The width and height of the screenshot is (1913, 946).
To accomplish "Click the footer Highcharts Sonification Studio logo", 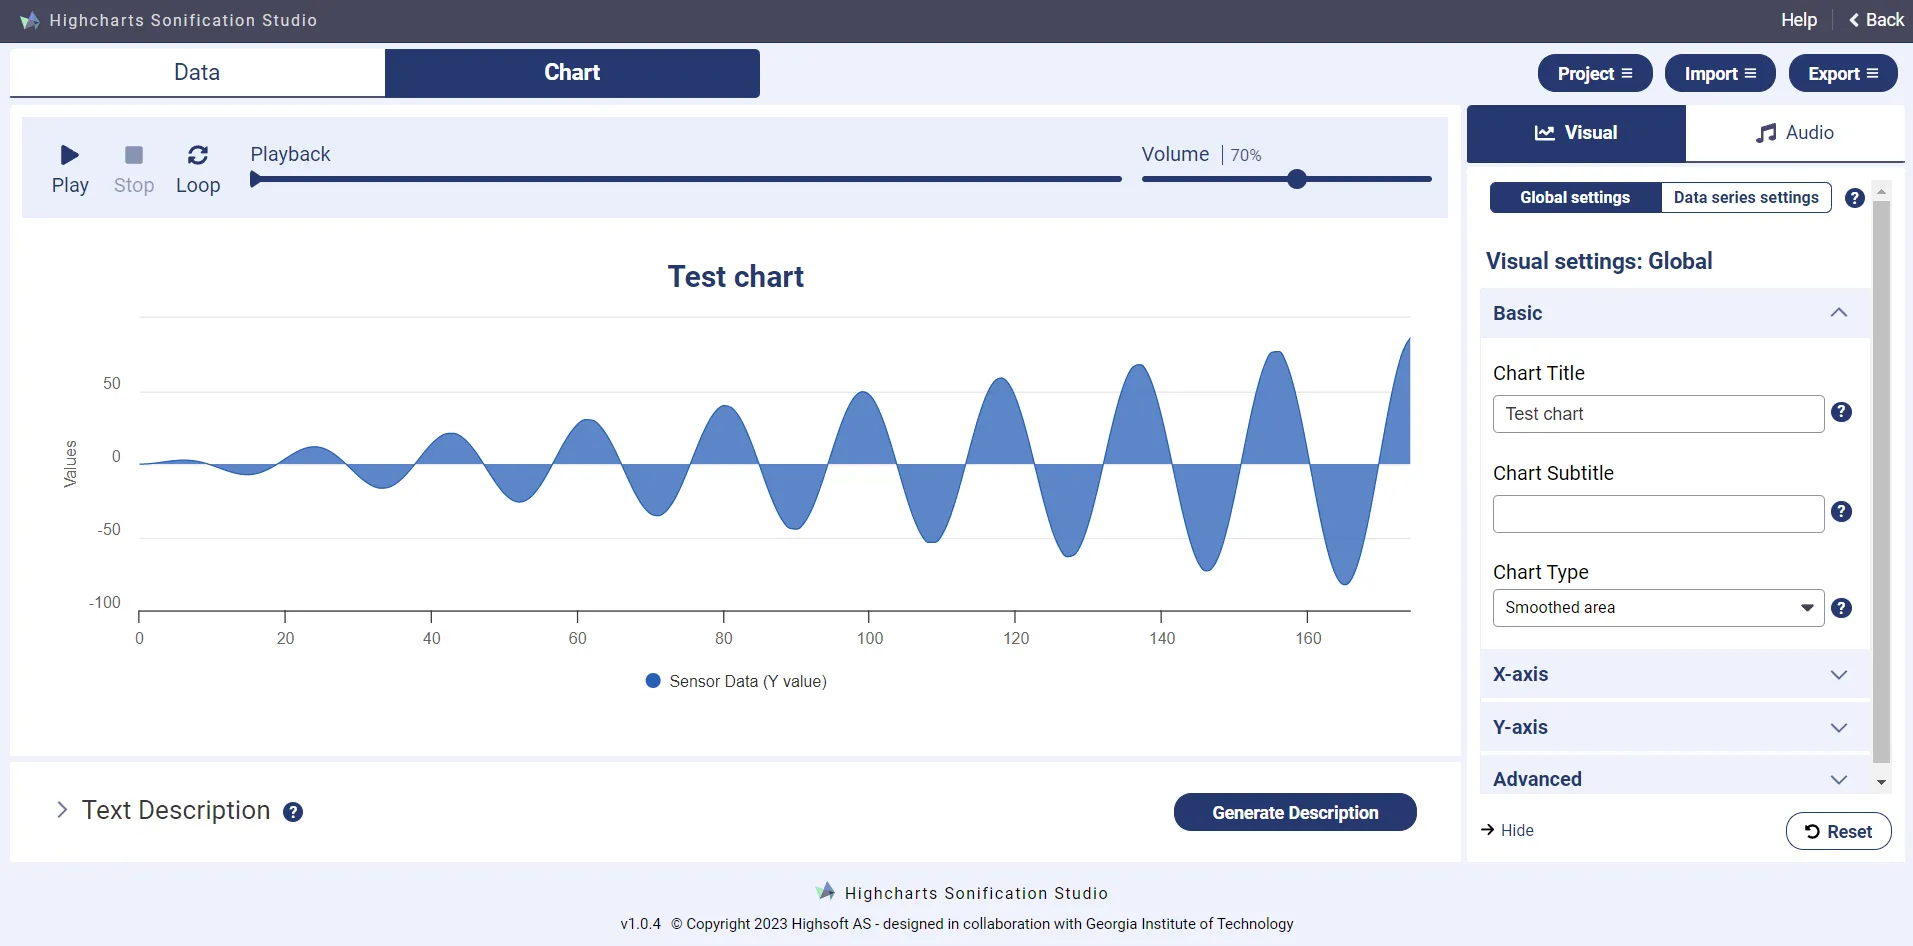I will pyautogui.click(x=825, y=892).
